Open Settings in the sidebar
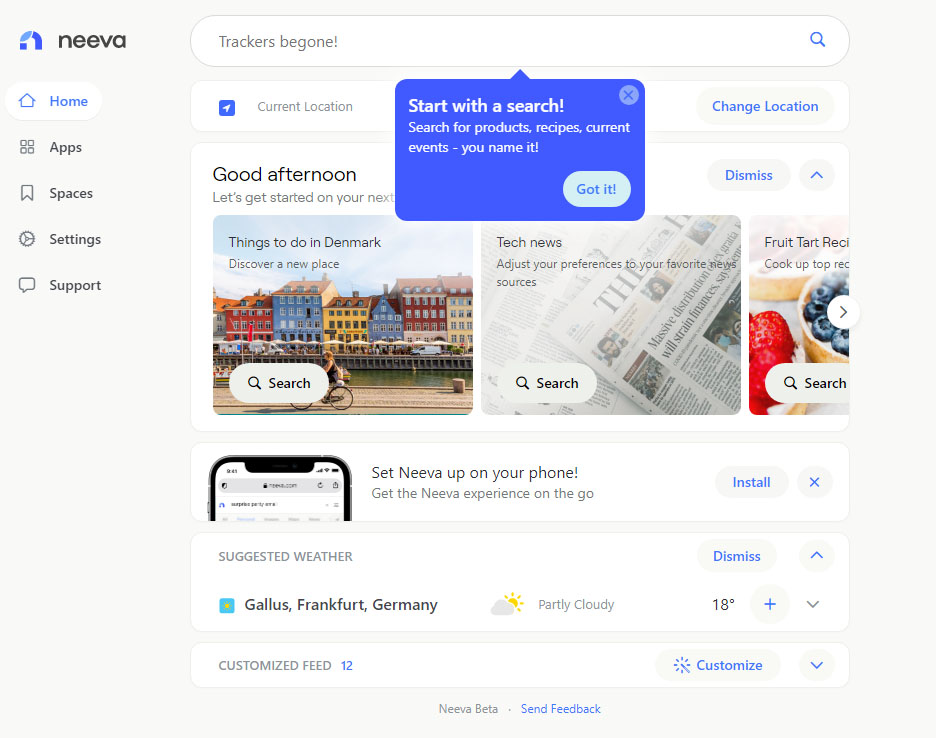 [x=60, y=239]
